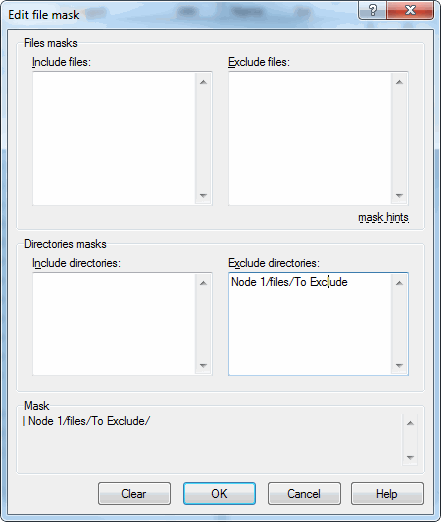
Task: Click up arrow in Include files scrollbar
Action: tap(203, 82)
